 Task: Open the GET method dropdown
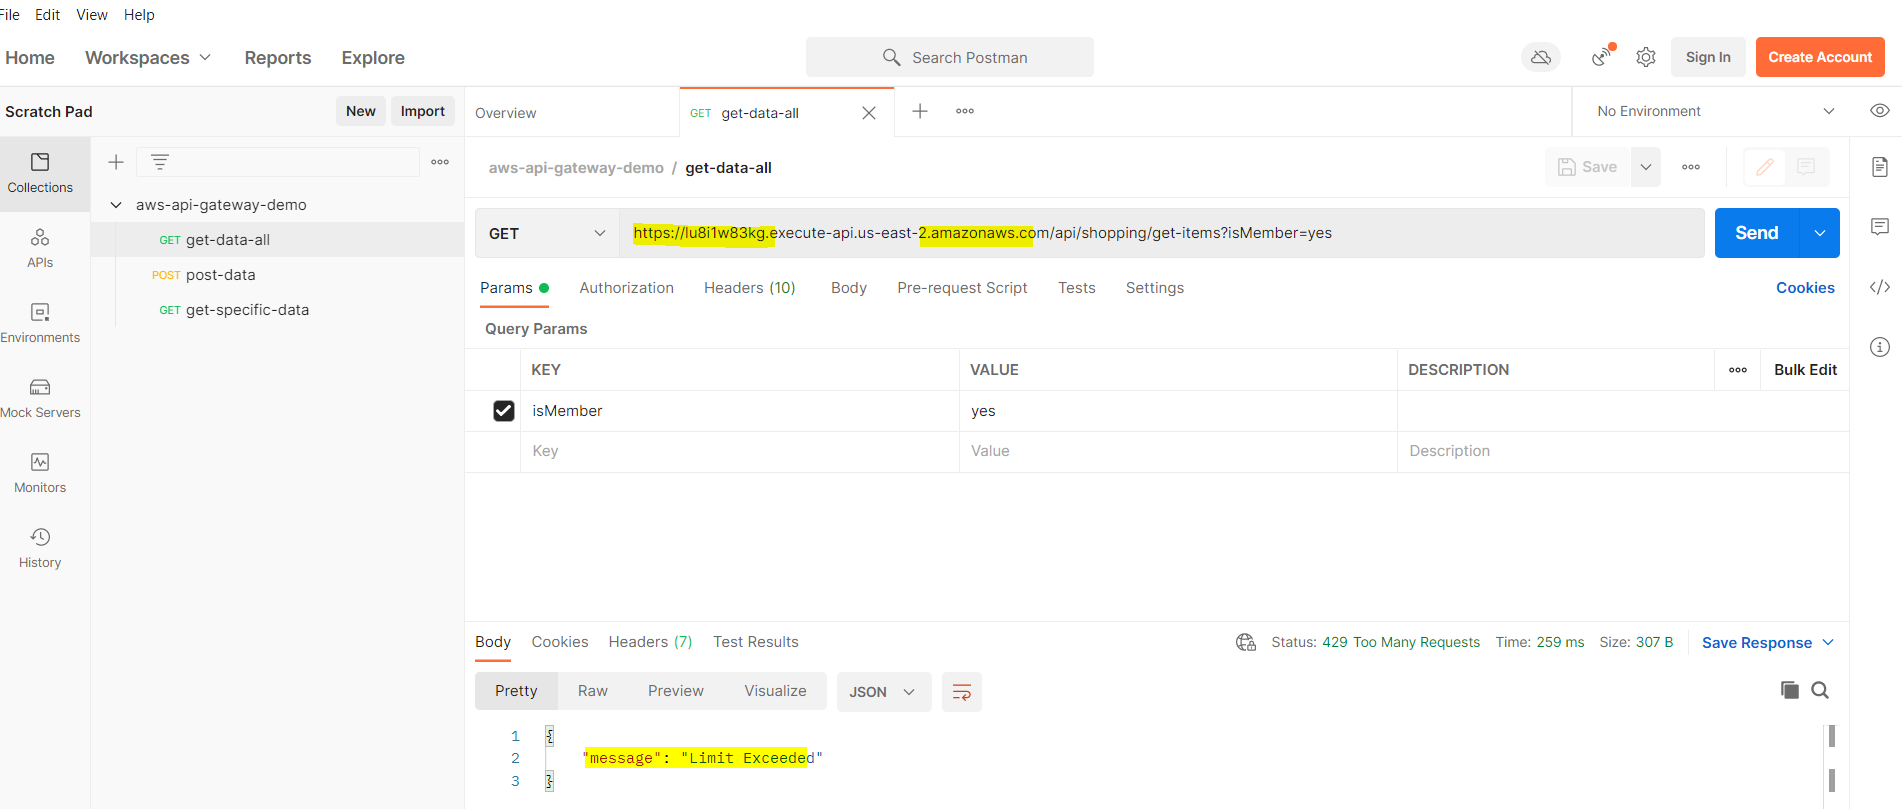(546, 233)
